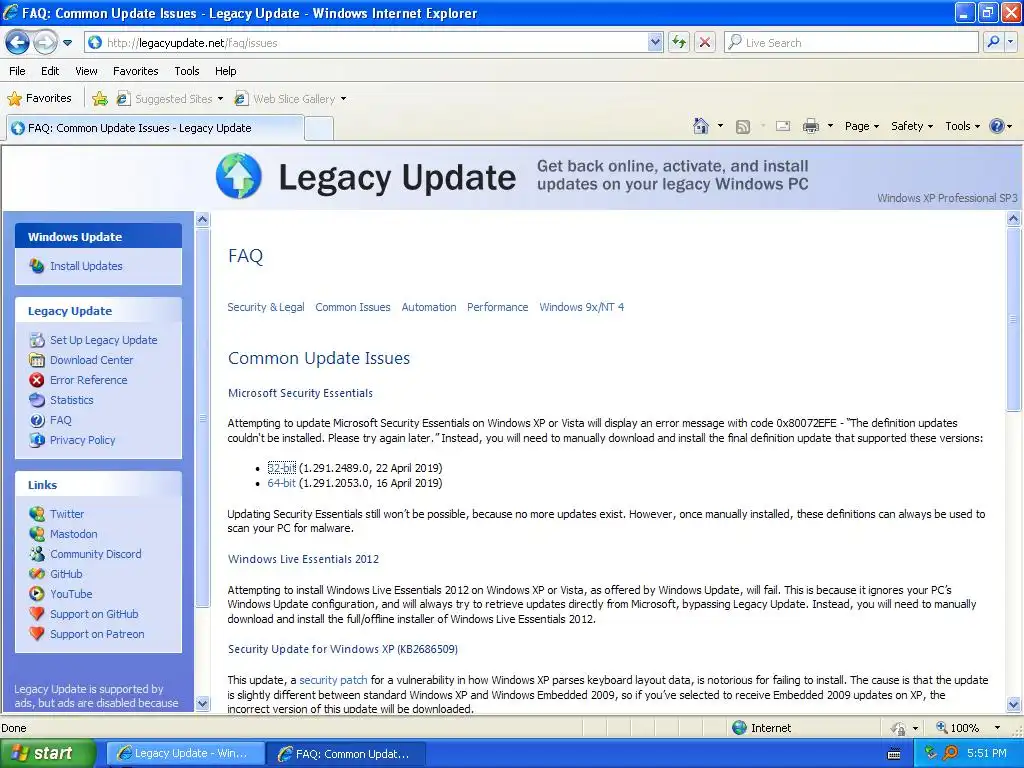The width and height of the screenshot is (1024, 768).
Task: Open the Safety command bar menu
Action: coord(912,126)
